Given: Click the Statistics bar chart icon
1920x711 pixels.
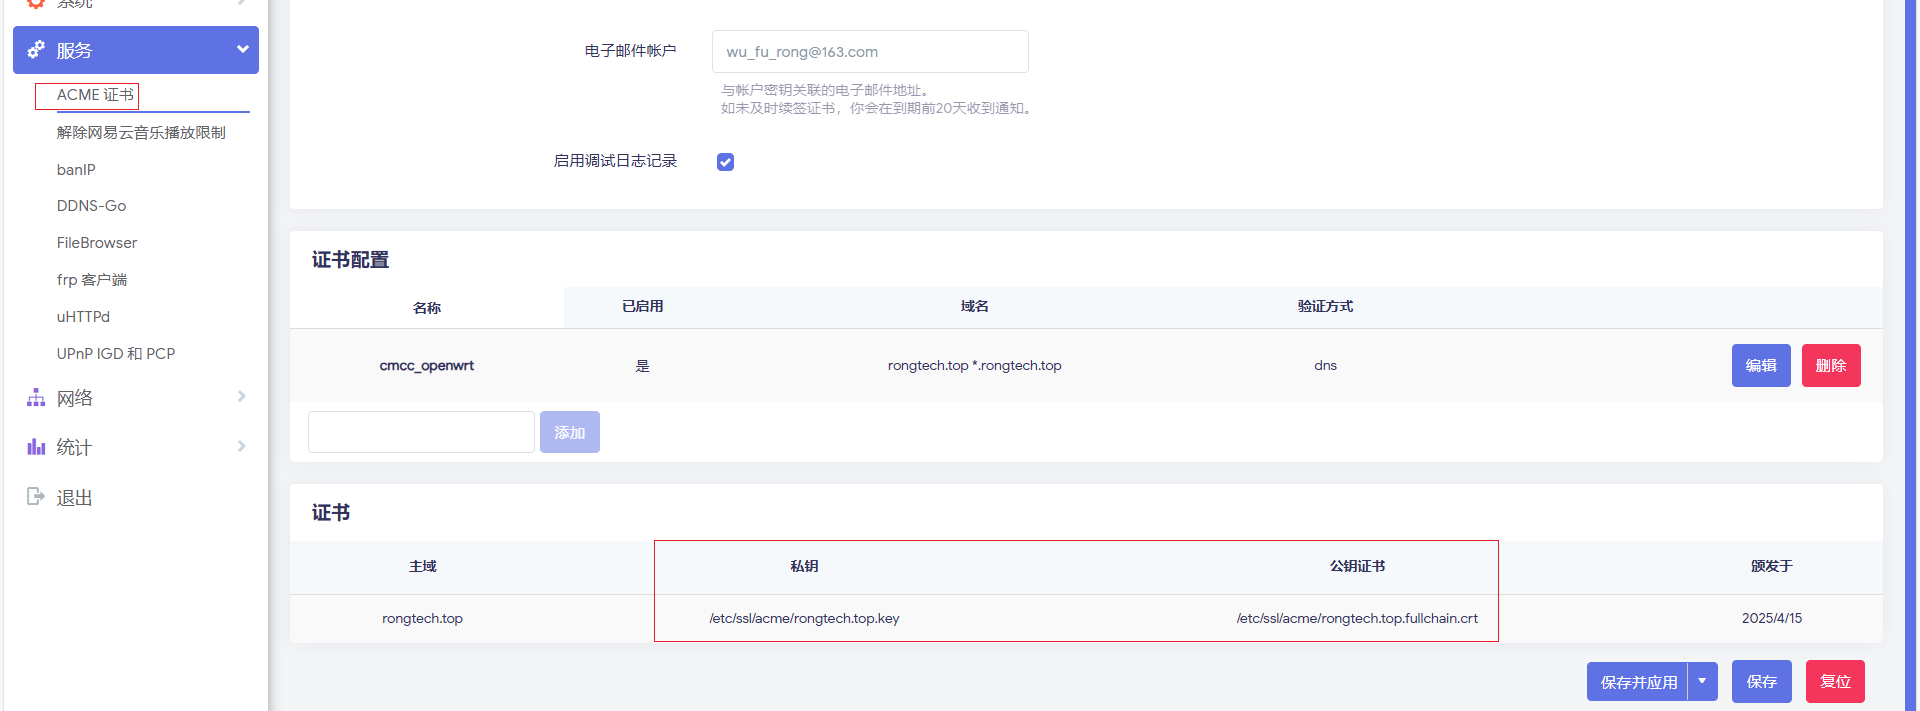Looking at the screenshot, I should click(36, 447).
